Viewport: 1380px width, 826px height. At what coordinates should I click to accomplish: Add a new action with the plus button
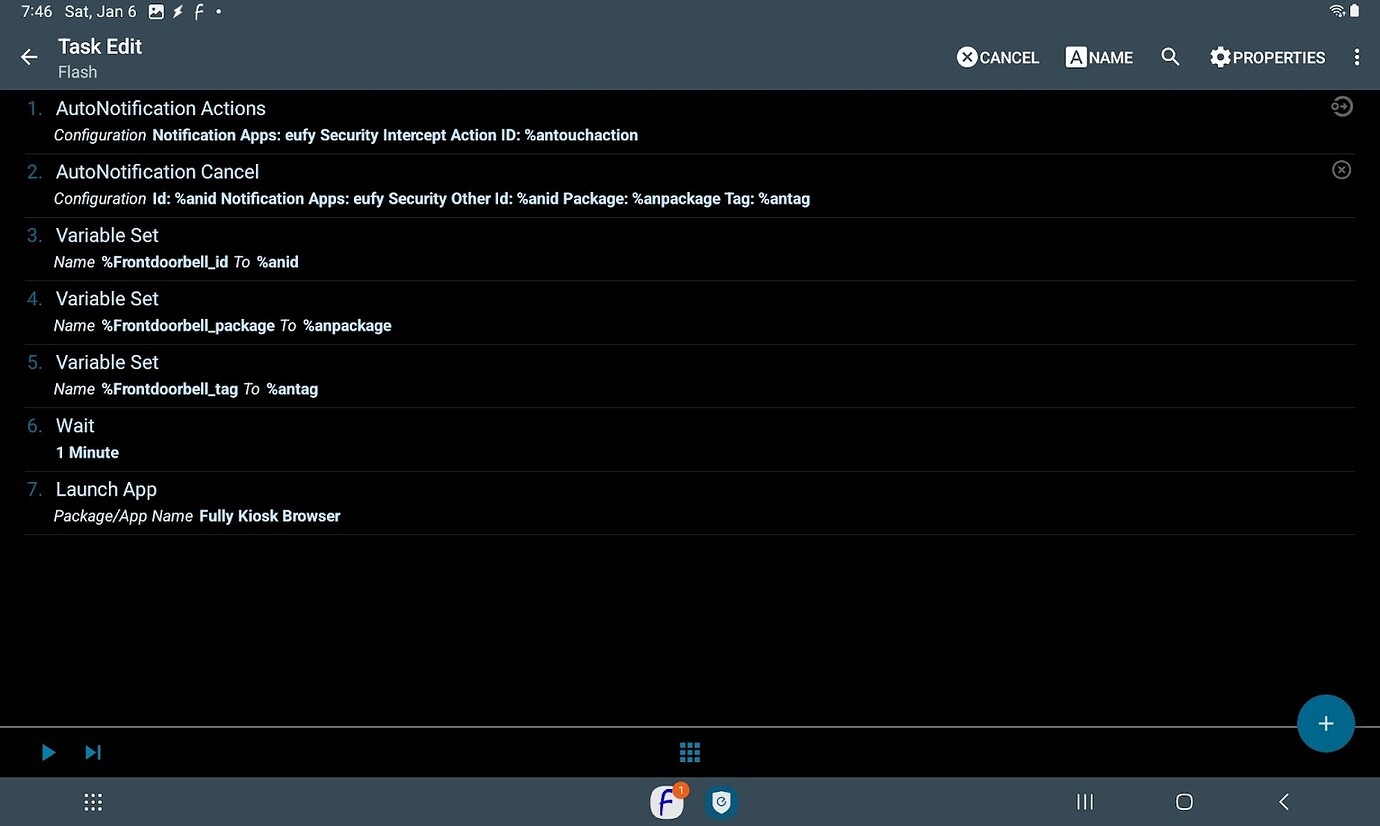[x=1326, y=723]
